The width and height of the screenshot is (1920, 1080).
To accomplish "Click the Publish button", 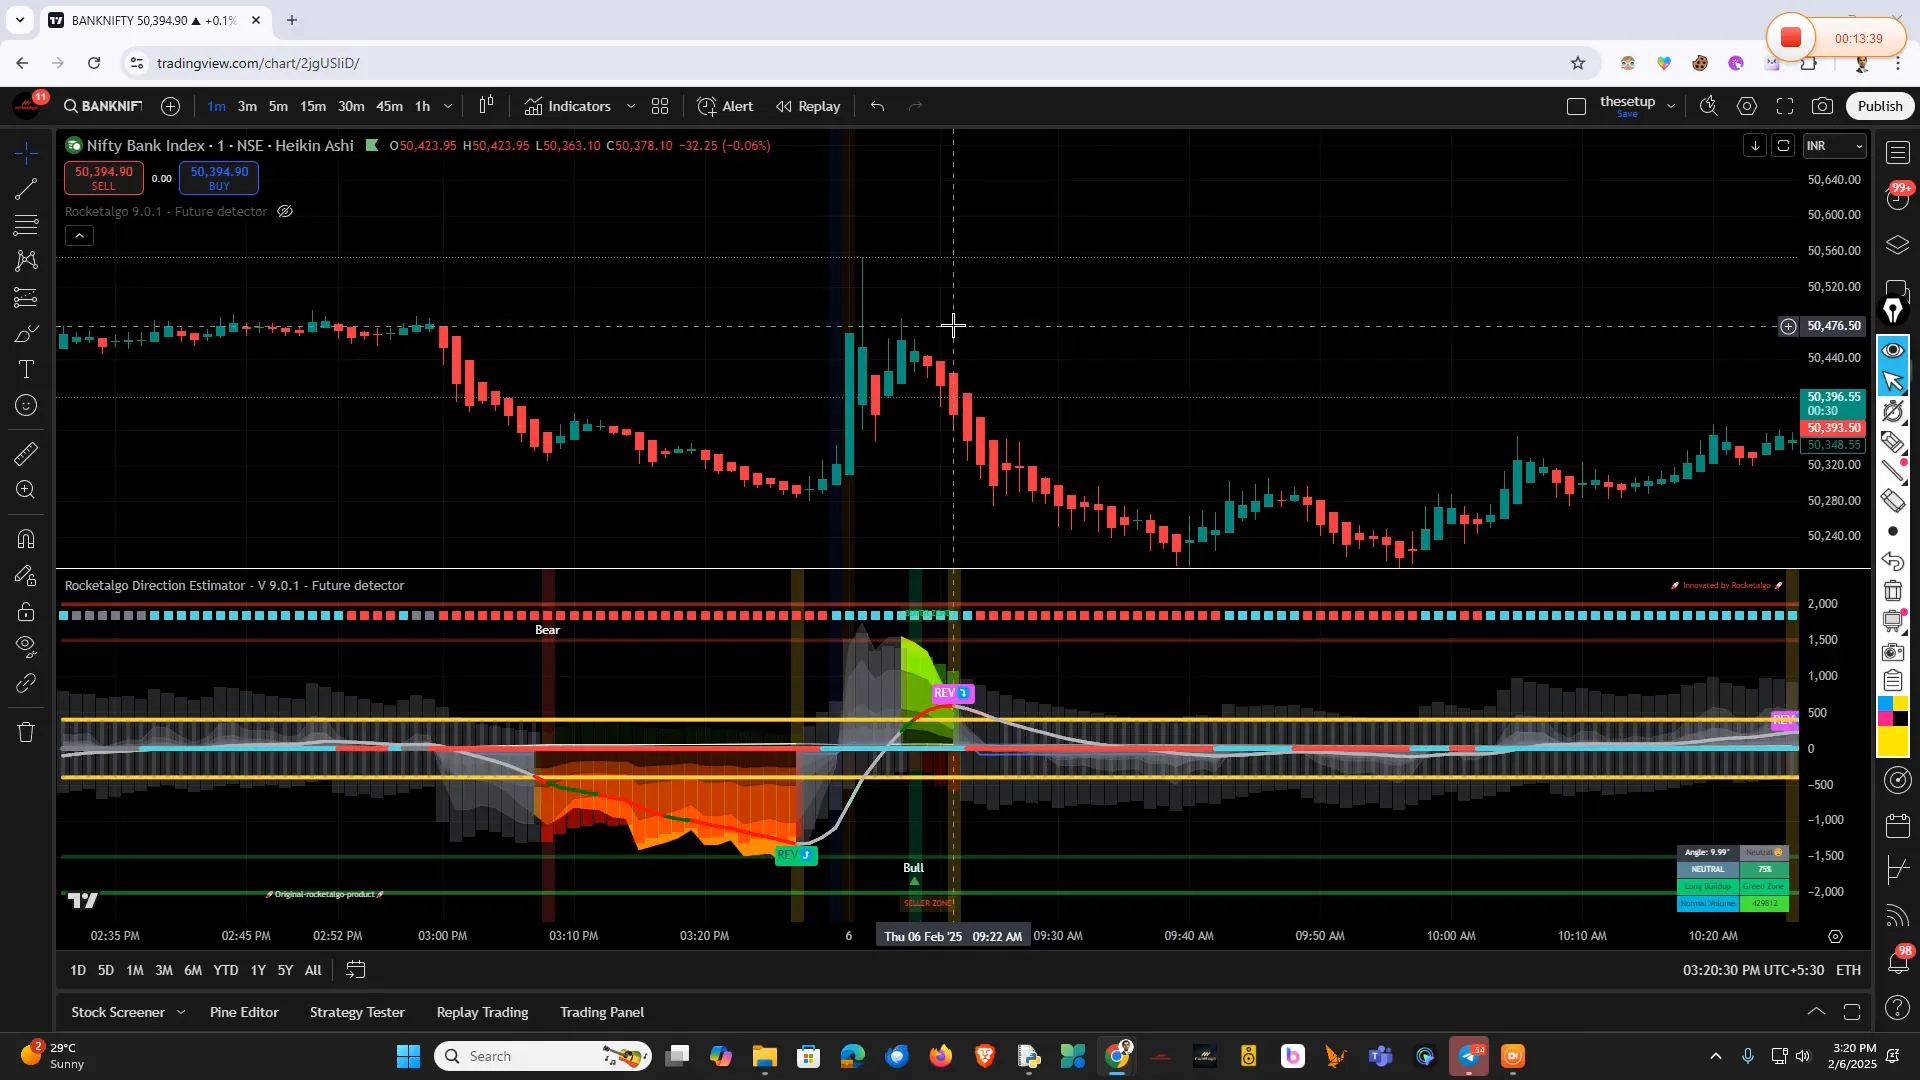I will coord(1879,106).
